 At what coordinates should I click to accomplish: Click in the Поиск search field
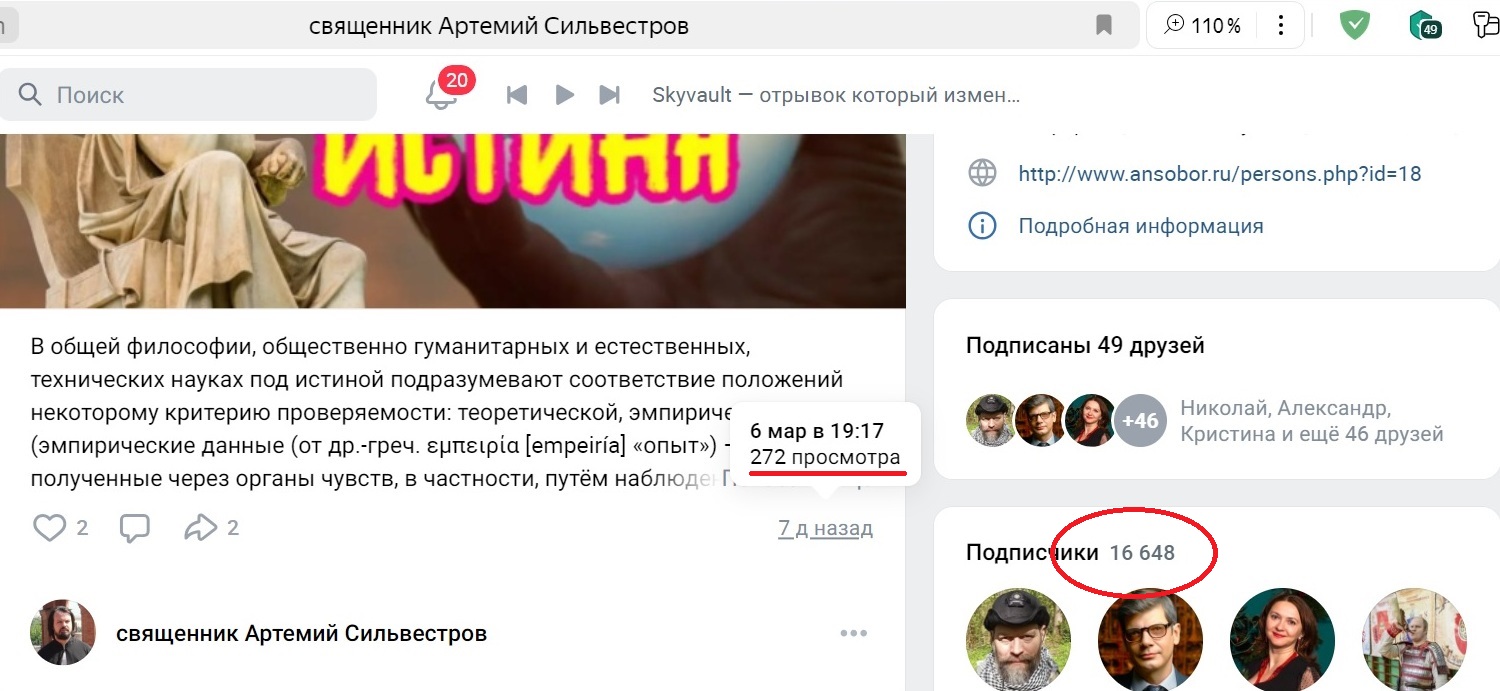[189, 95]
